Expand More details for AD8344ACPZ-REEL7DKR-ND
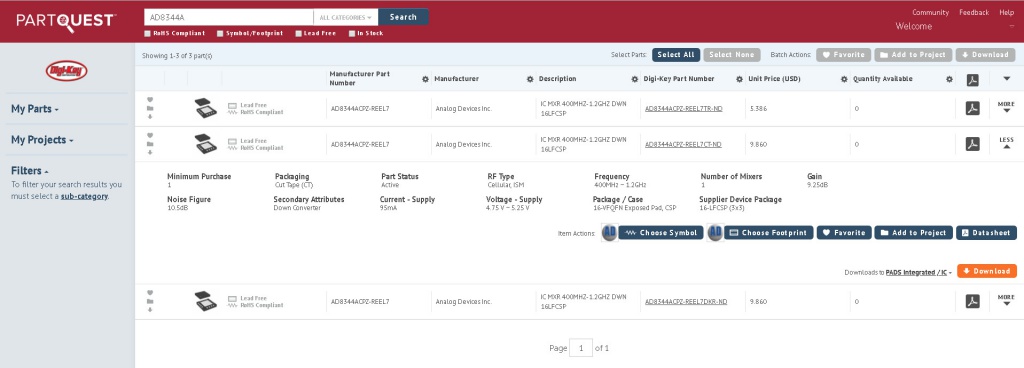Screen dimensions: 1024x368 pos(1006,300)
